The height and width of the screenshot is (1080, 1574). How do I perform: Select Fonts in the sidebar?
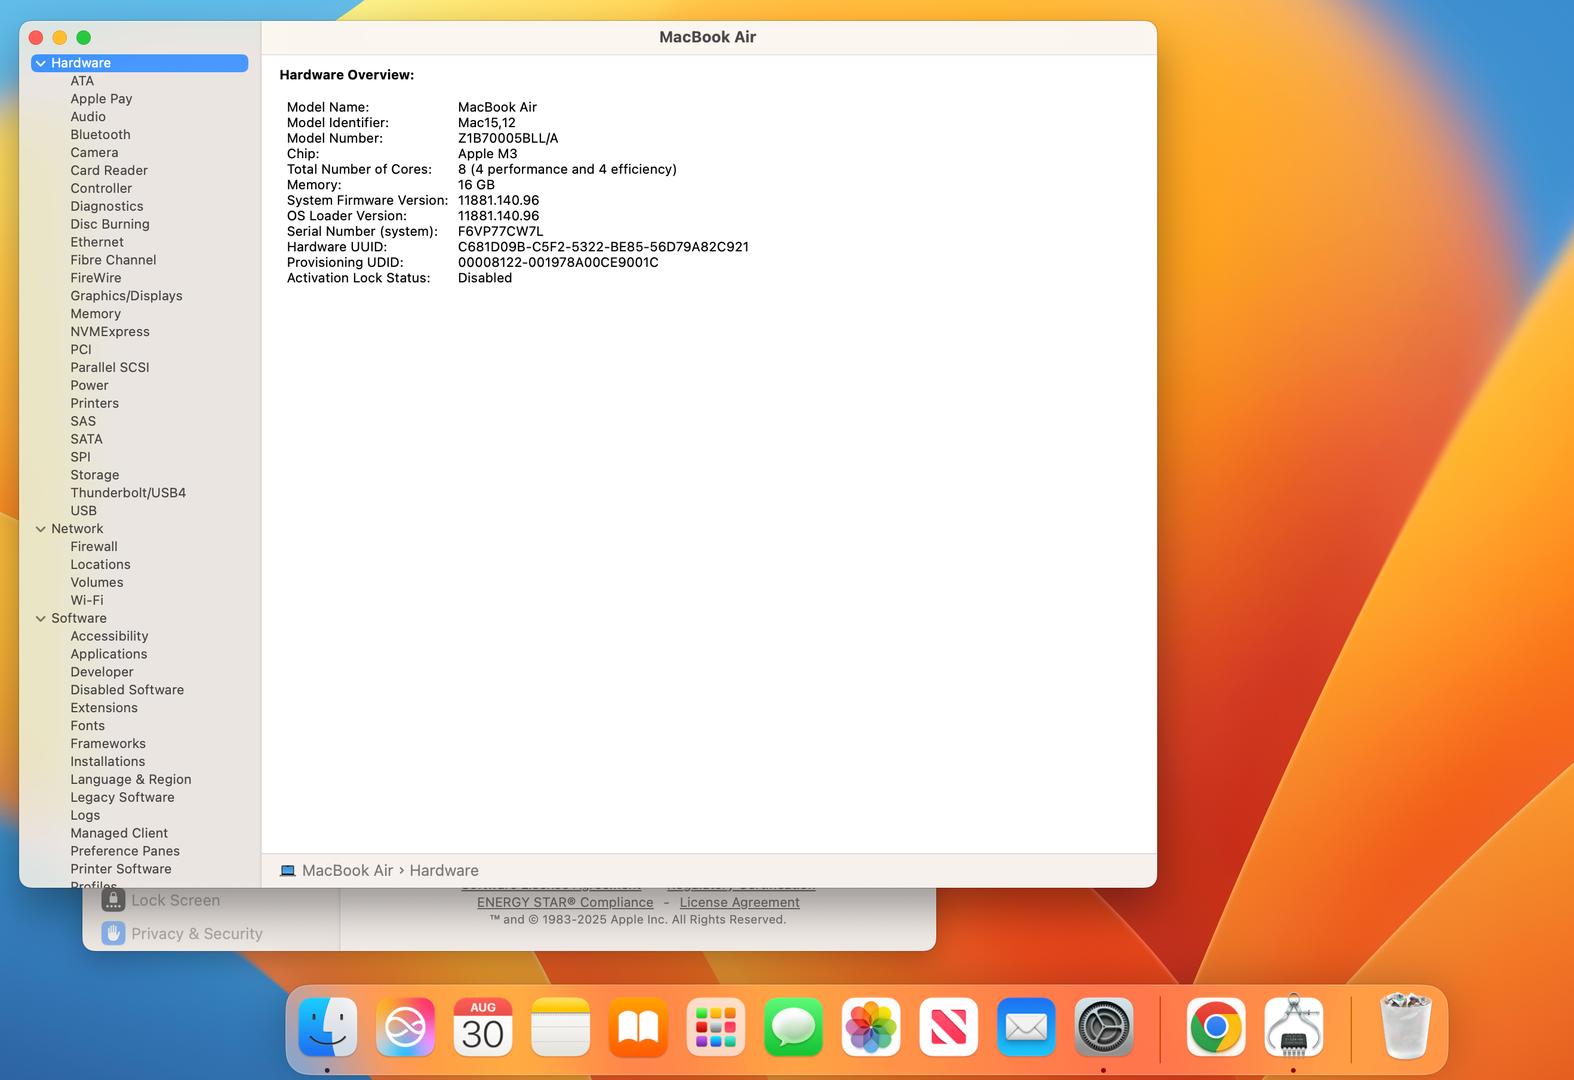click(x=87, y=726)
